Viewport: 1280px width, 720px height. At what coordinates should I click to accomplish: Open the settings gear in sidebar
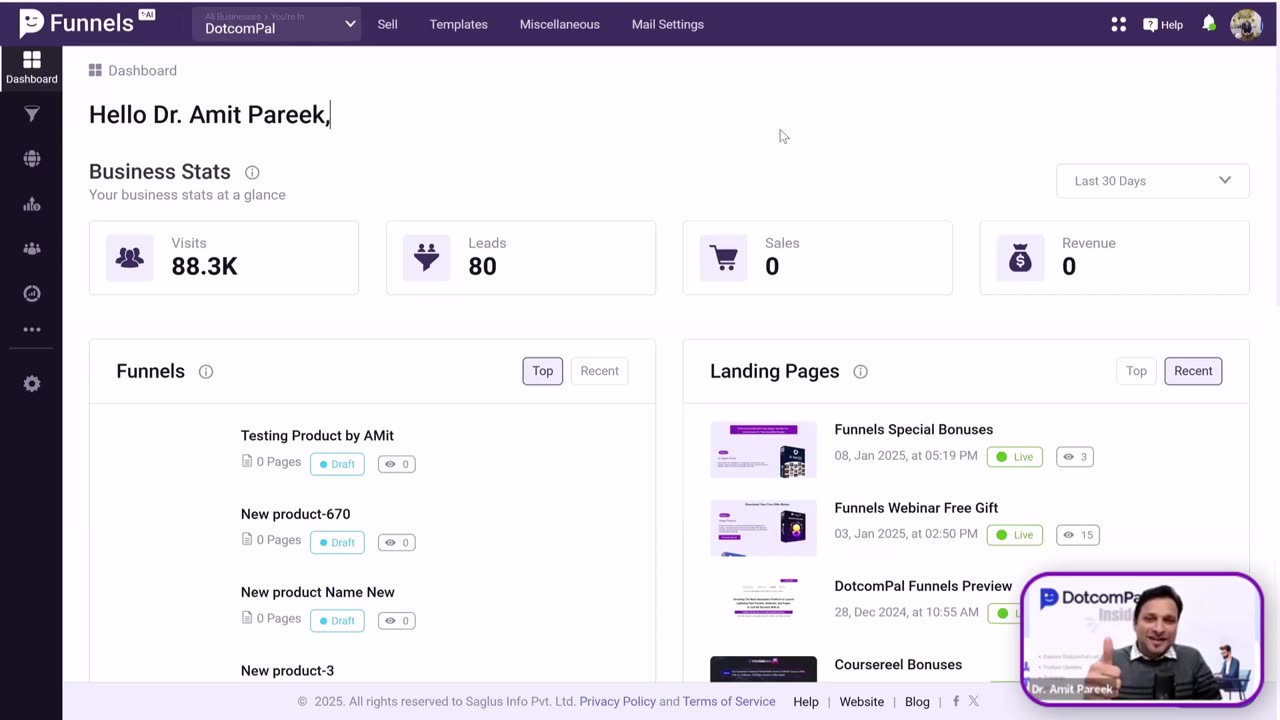click(x=32, y=384)
